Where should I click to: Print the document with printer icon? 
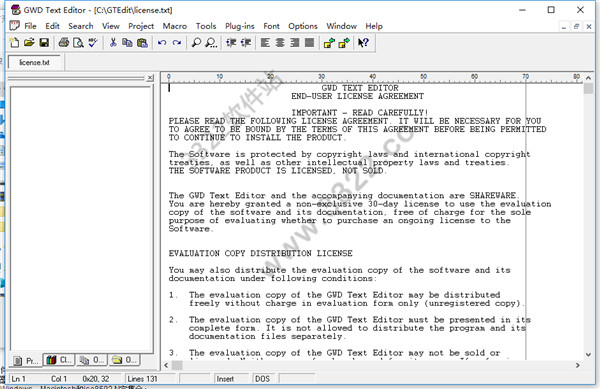coord(64,42)
